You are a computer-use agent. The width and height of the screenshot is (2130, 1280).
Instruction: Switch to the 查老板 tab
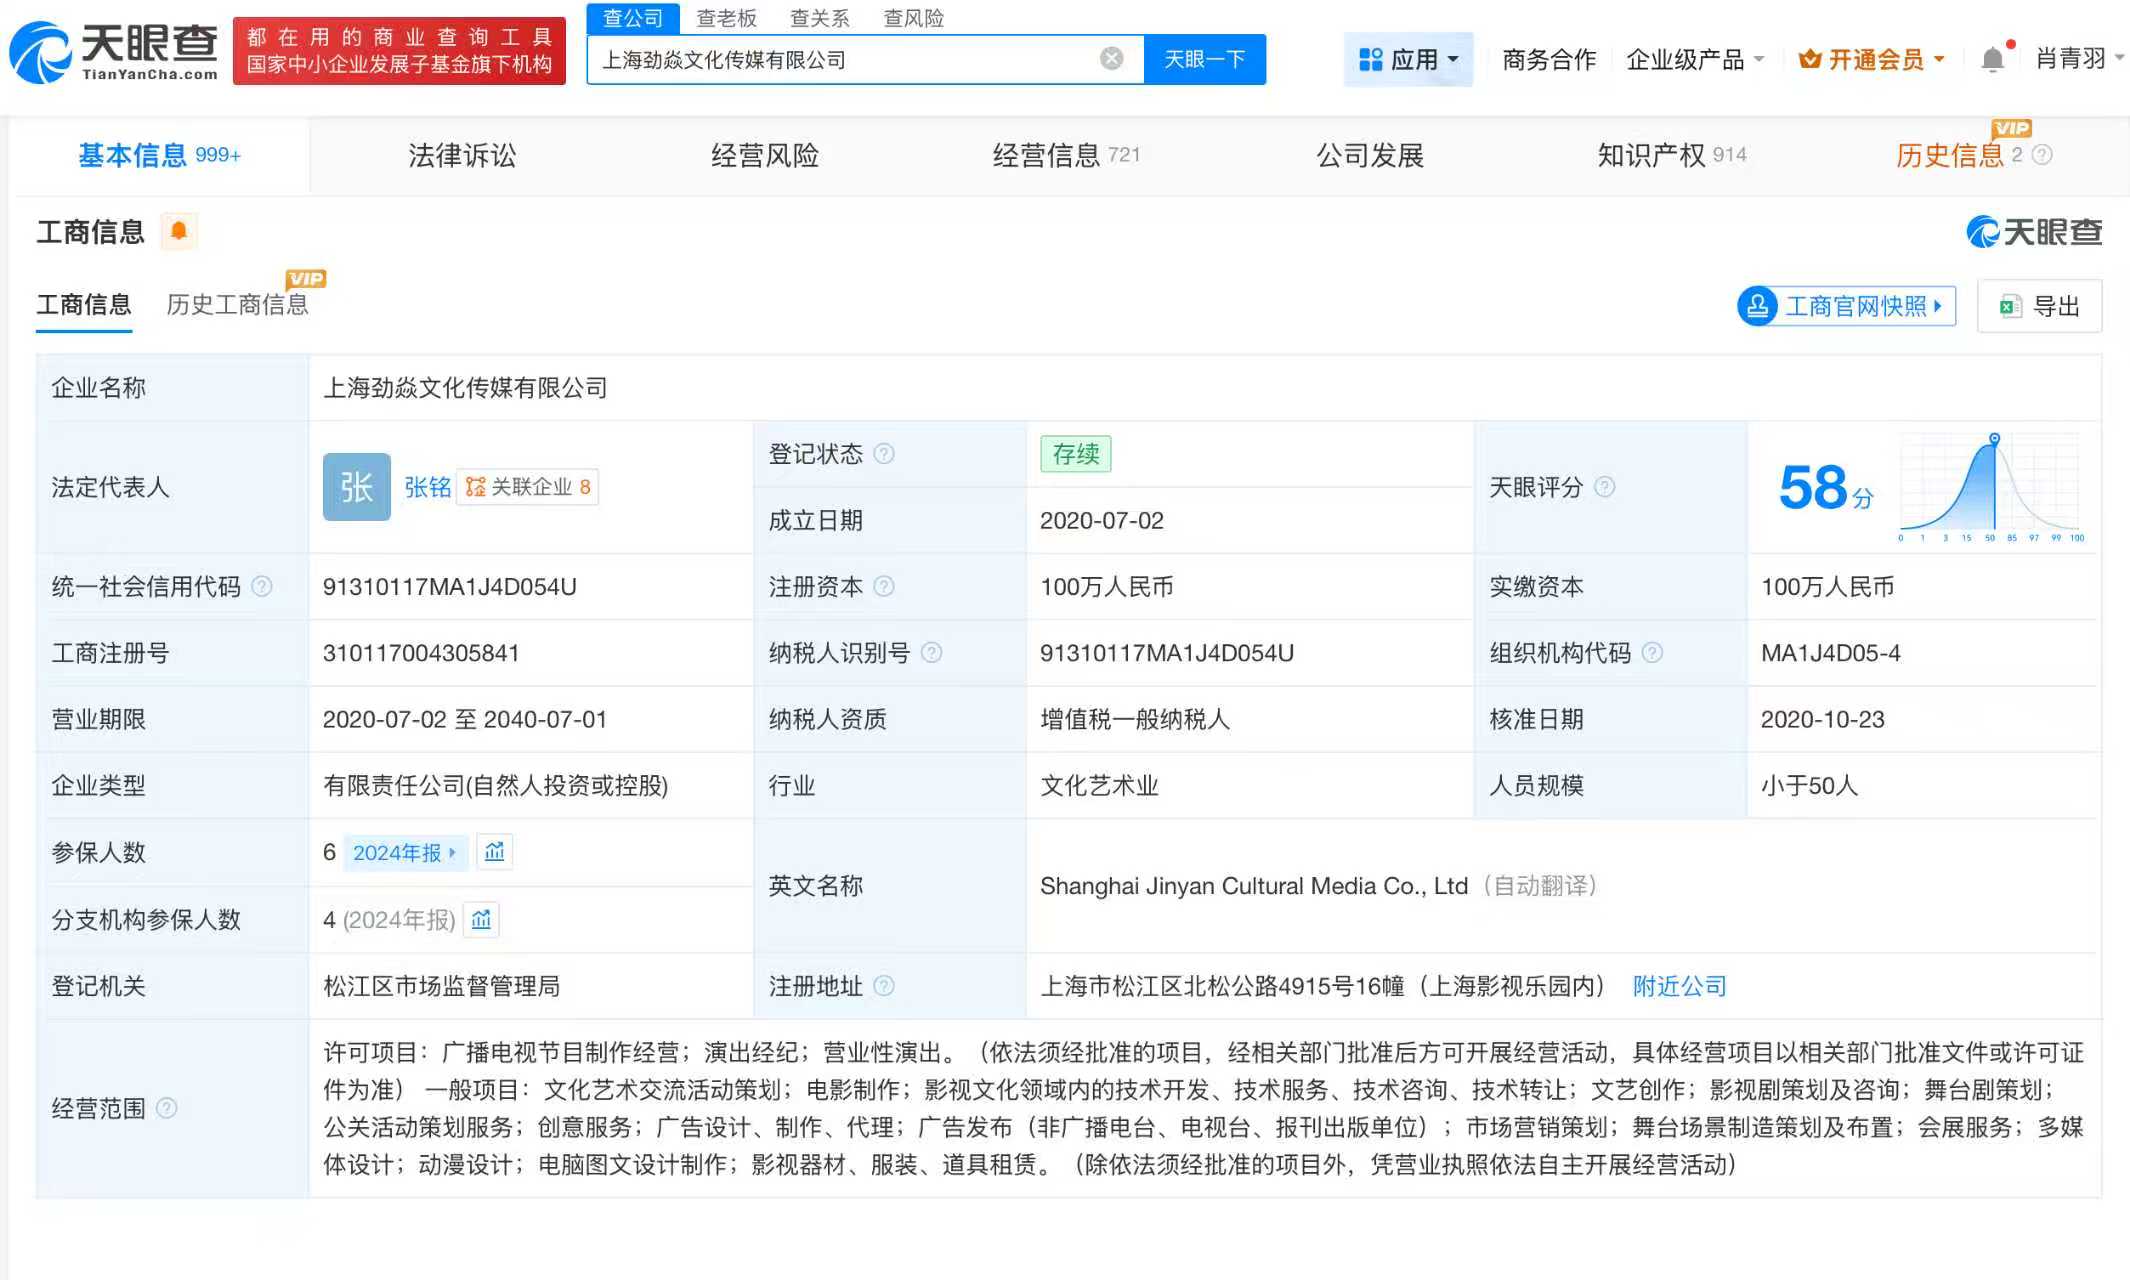tap(727, 17)
